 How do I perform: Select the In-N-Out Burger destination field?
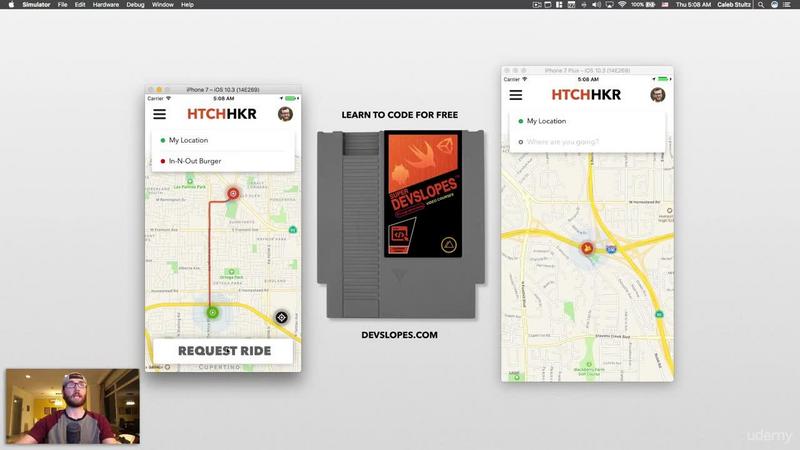coord(223,161)
